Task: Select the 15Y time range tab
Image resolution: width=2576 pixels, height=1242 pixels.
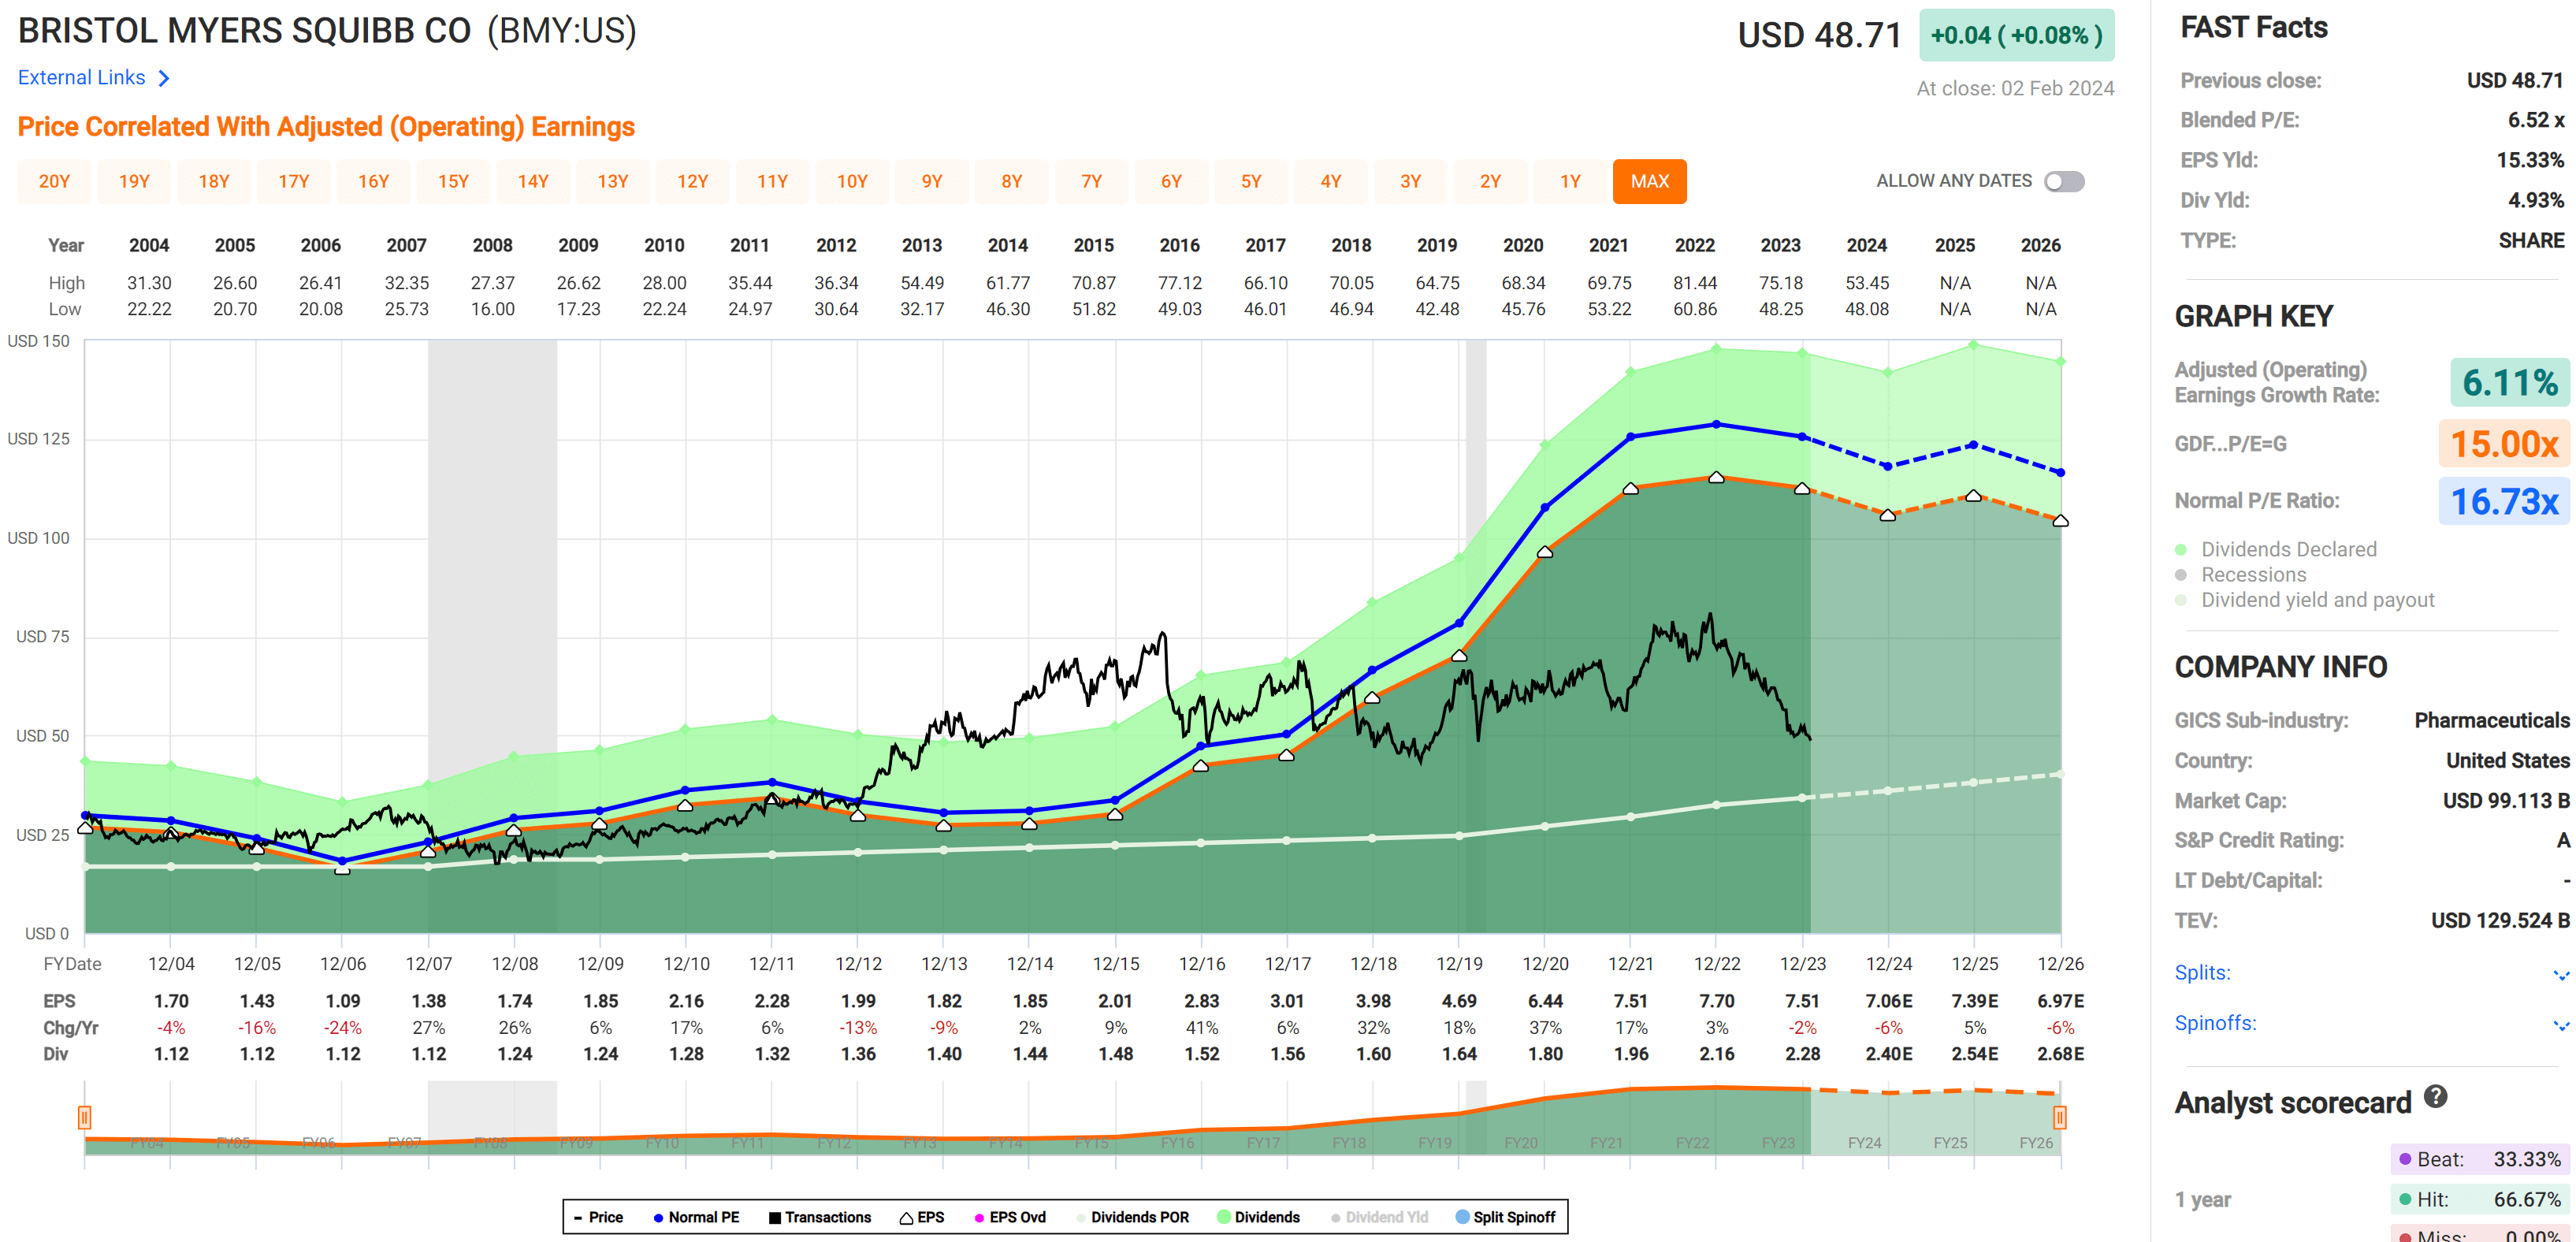Action: point(453,182)
